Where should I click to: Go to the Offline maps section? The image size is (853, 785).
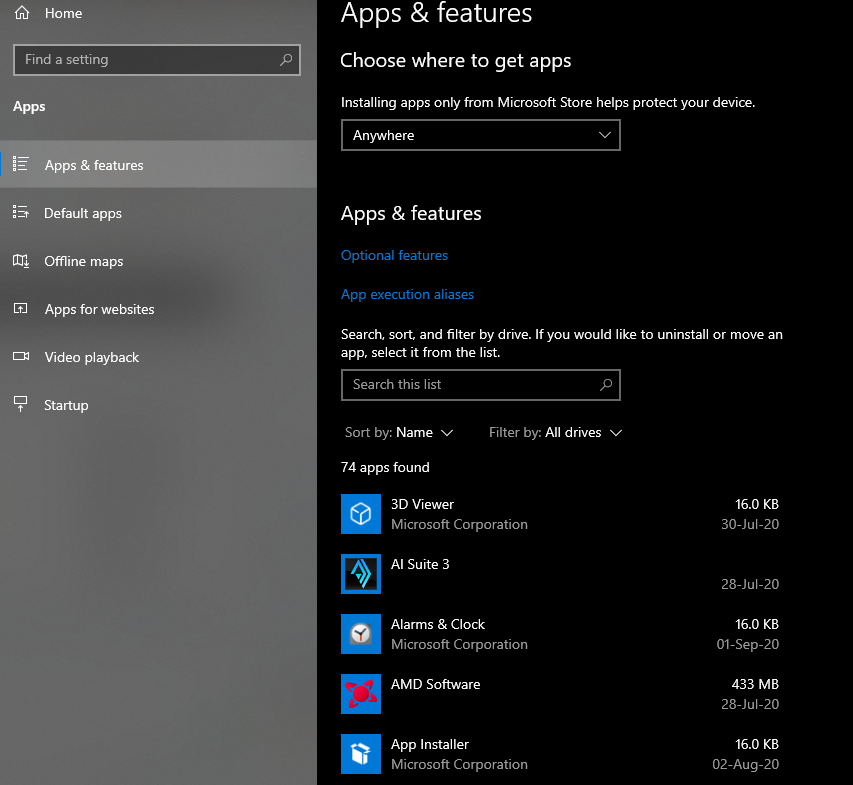84,261
